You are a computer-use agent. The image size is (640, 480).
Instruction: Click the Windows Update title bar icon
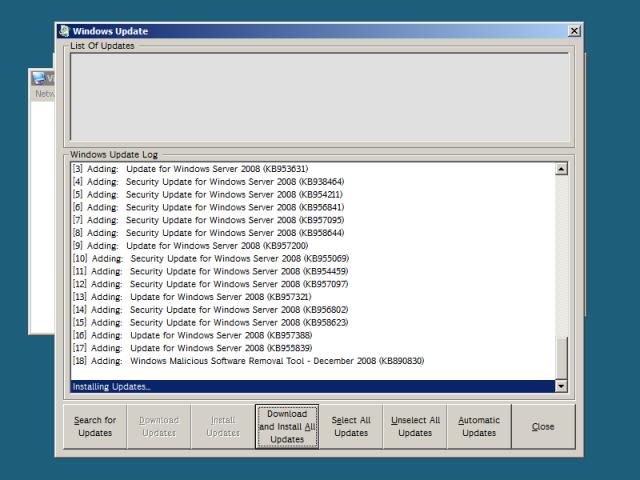pos(64,31)
